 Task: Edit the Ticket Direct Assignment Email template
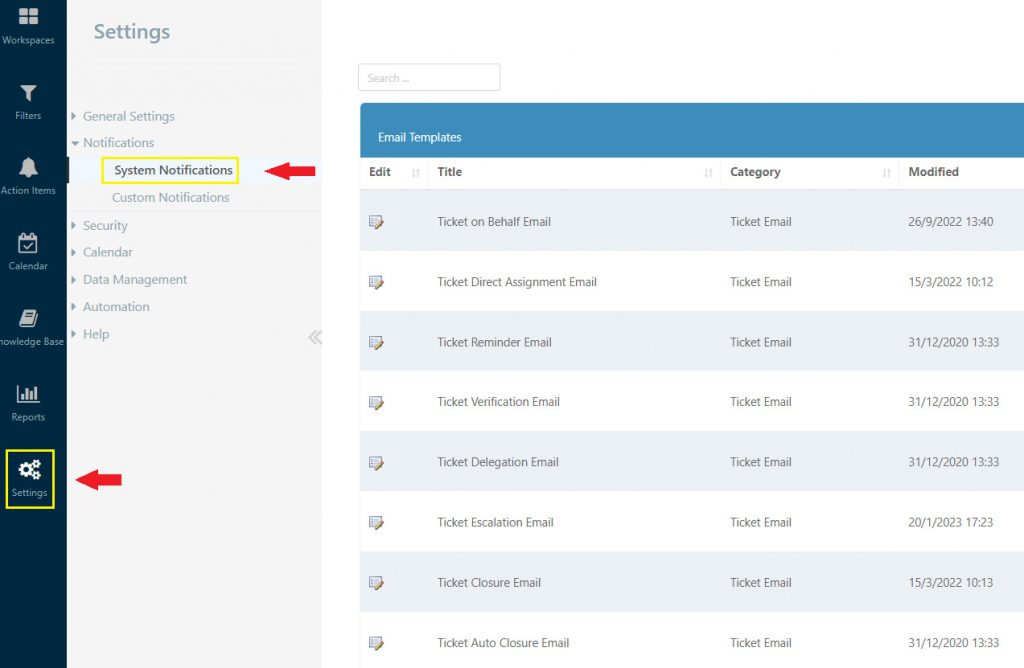click(x=376, y=282)
